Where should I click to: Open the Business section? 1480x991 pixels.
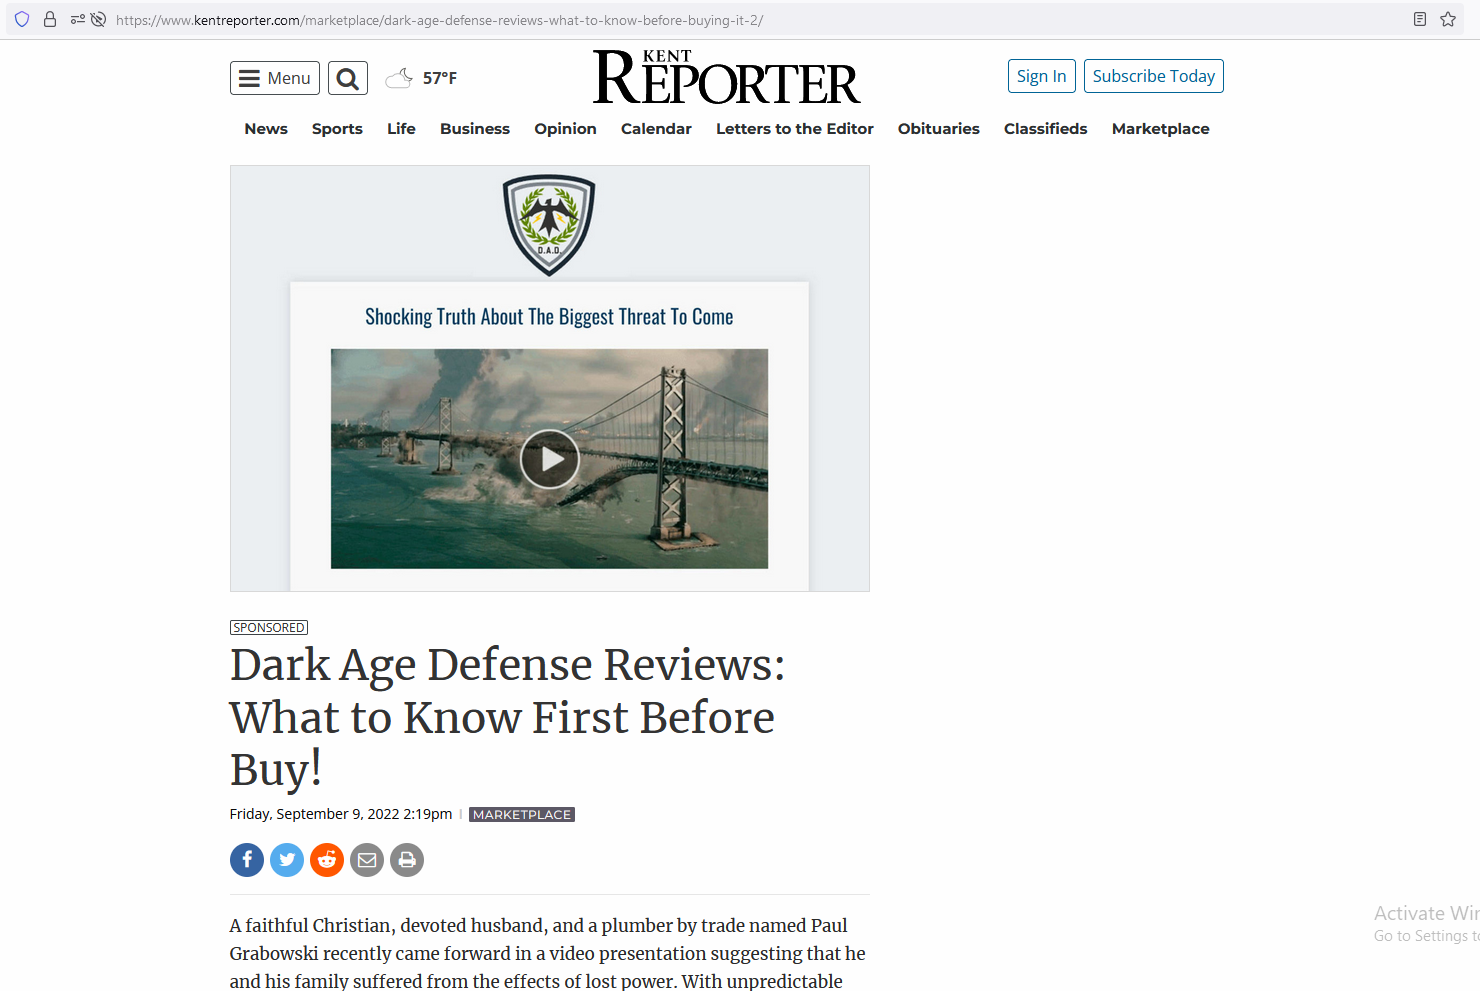coord(475,129)
